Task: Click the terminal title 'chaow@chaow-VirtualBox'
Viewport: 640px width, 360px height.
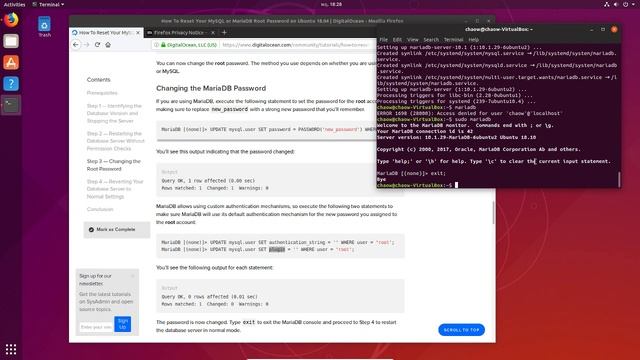Action: click(498, 29)
